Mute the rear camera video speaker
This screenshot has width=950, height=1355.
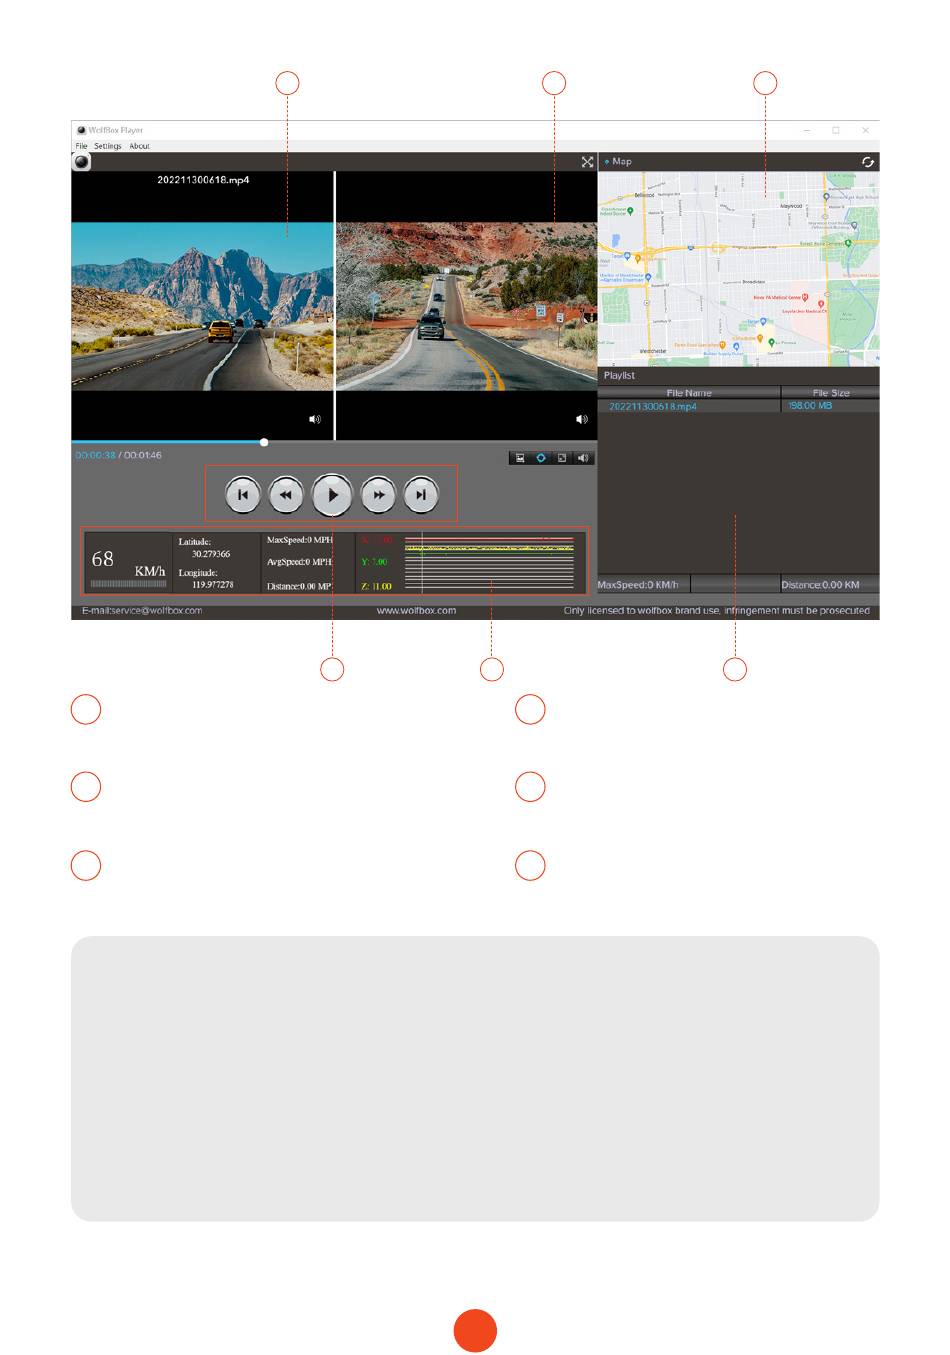click(581, 419)
